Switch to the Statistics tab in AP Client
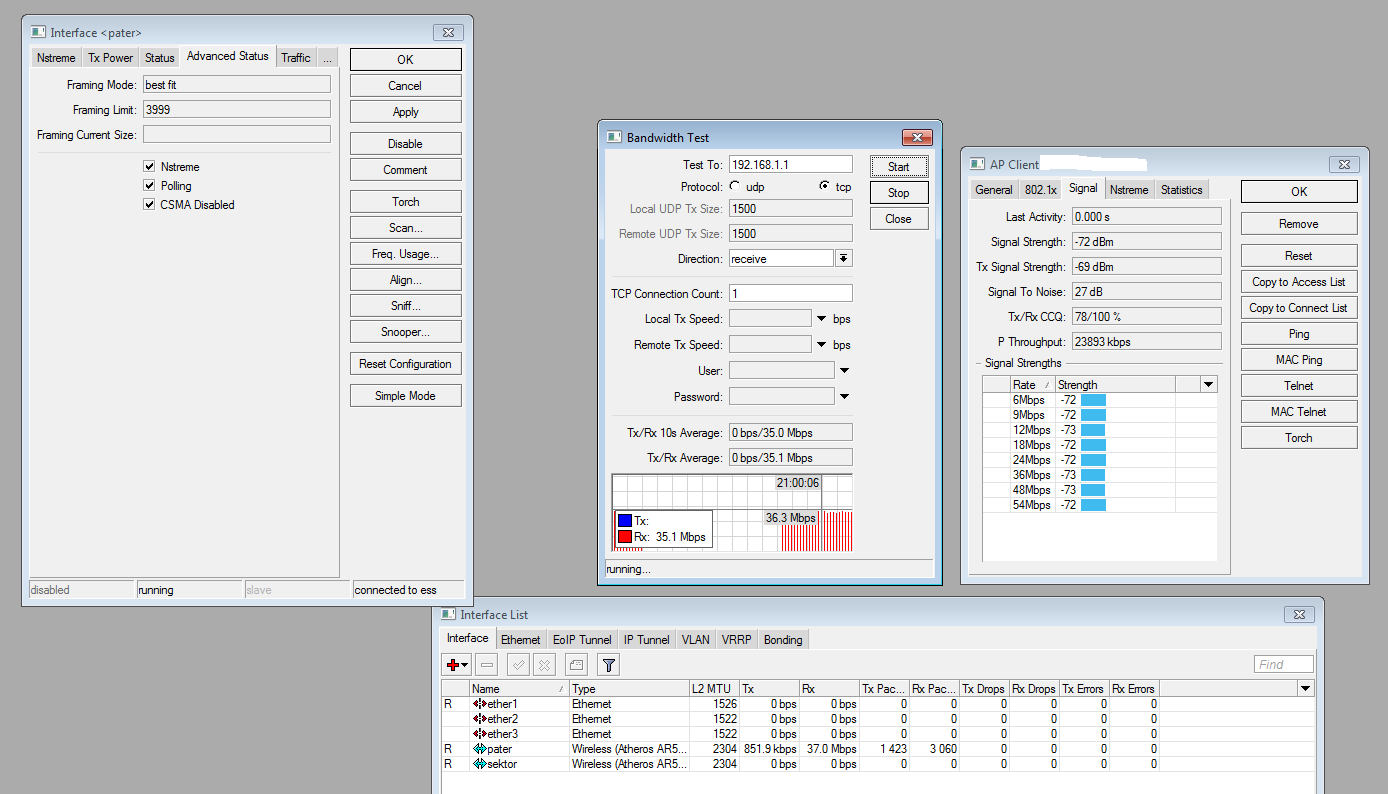Viewport: 1388px width, 794px height. pos(1181,190)
